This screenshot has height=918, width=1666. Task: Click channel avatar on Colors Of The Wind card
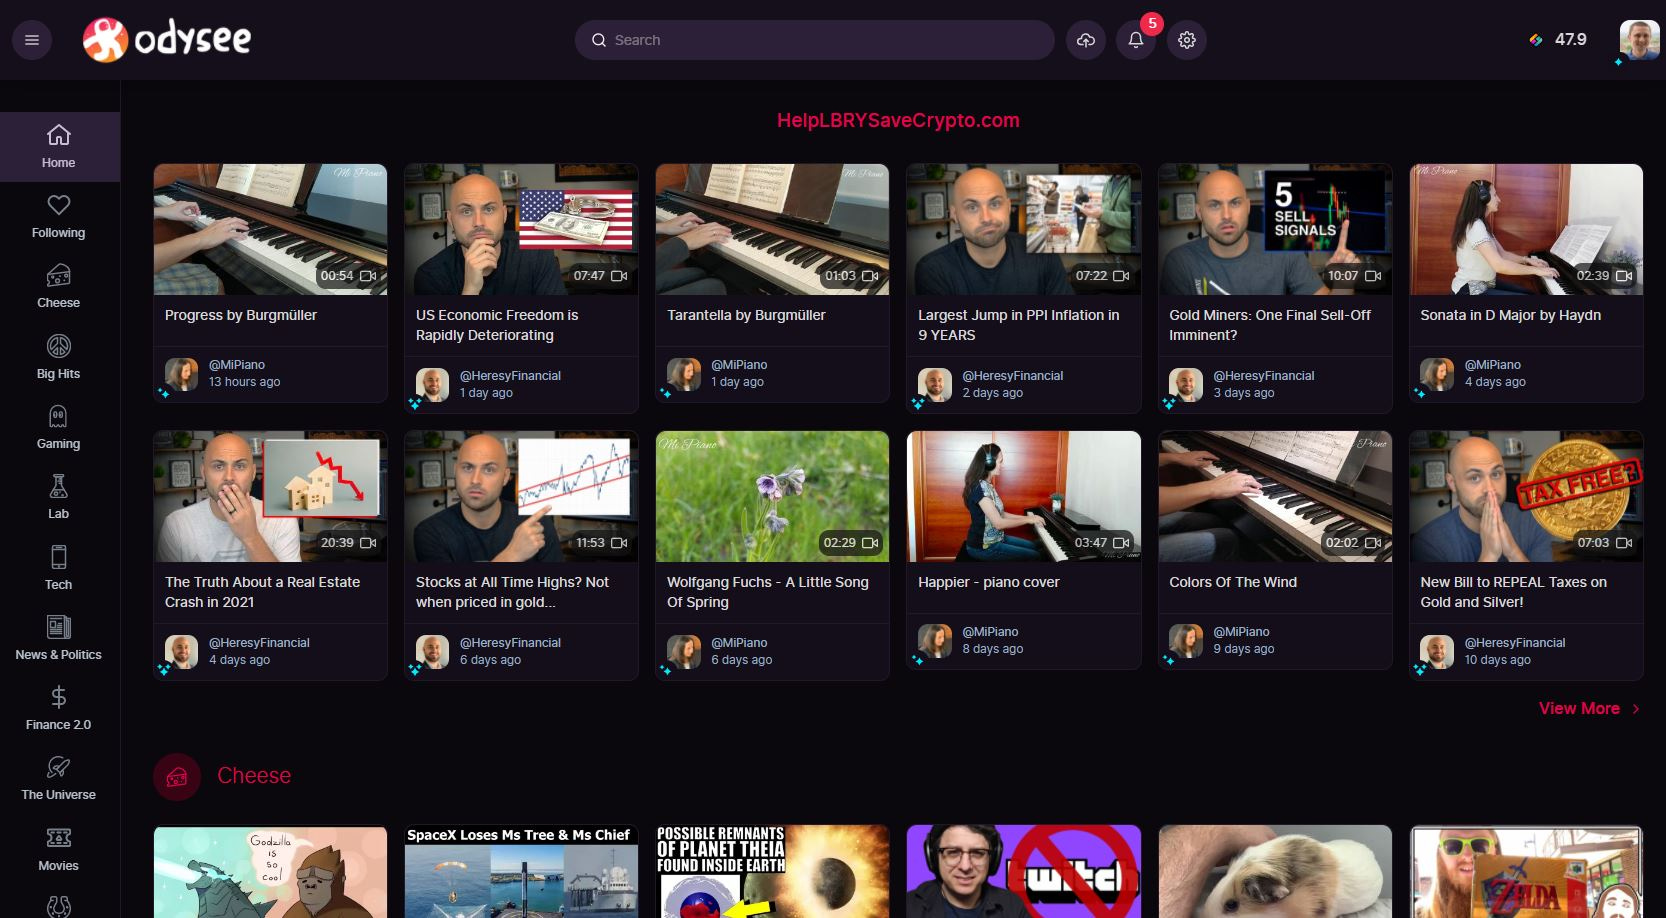coord(1186,641)
